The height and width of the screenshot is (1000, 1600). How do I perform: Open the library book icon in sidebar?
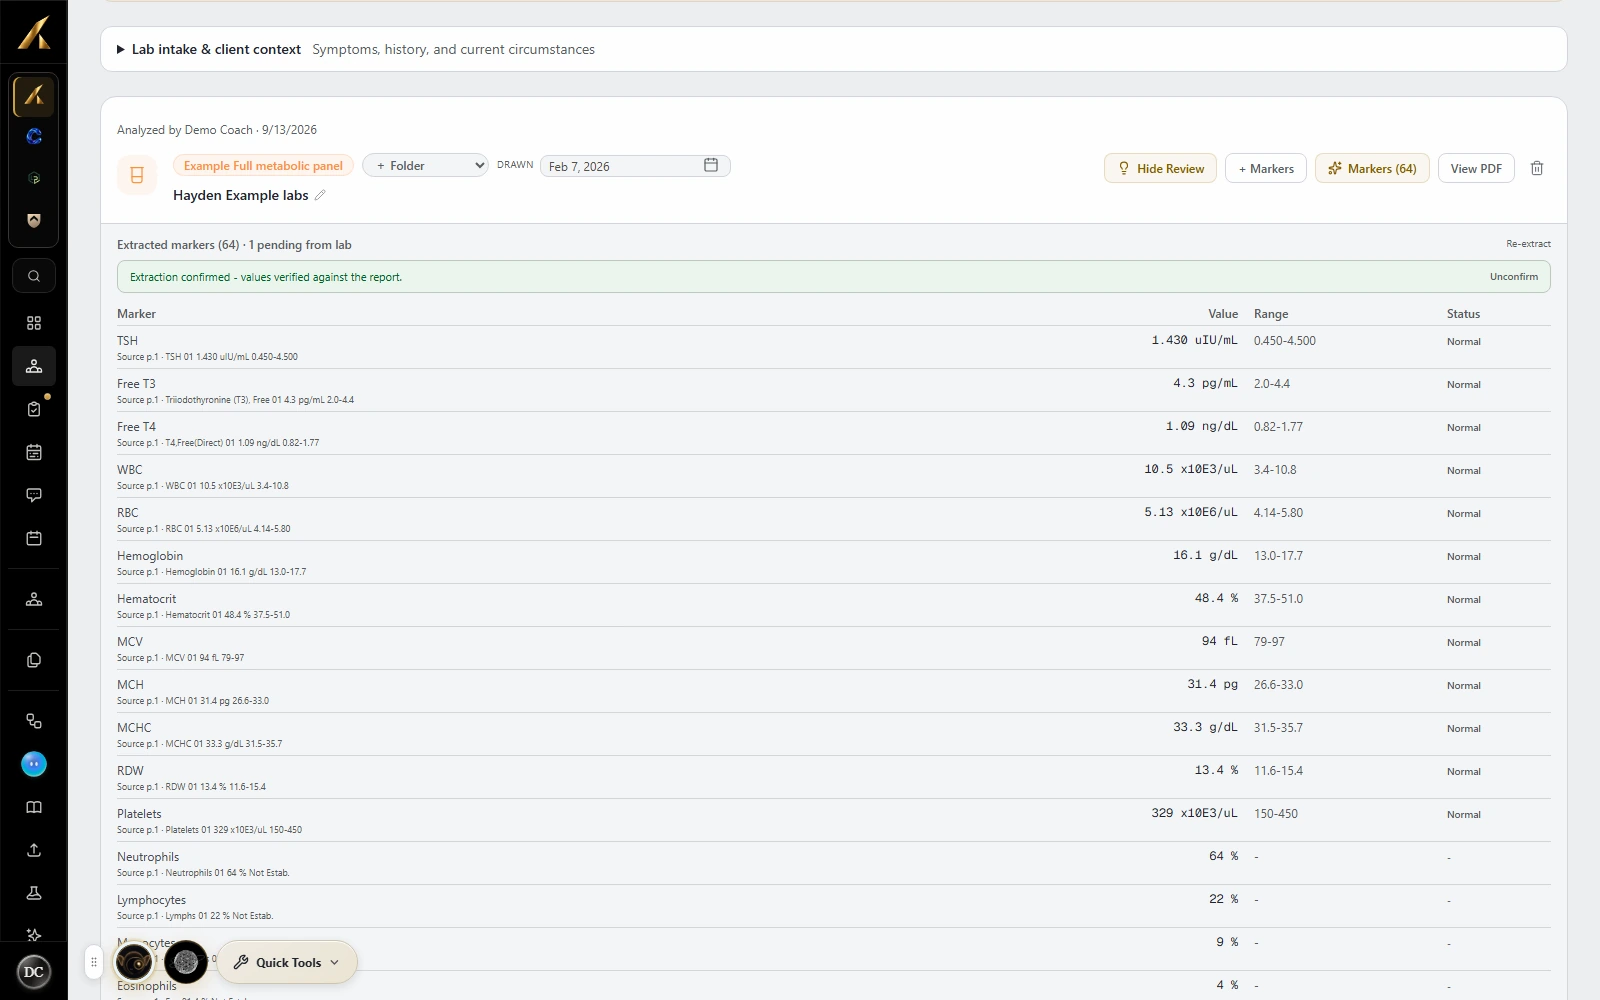pyautogui.click(x=34, y=807)
